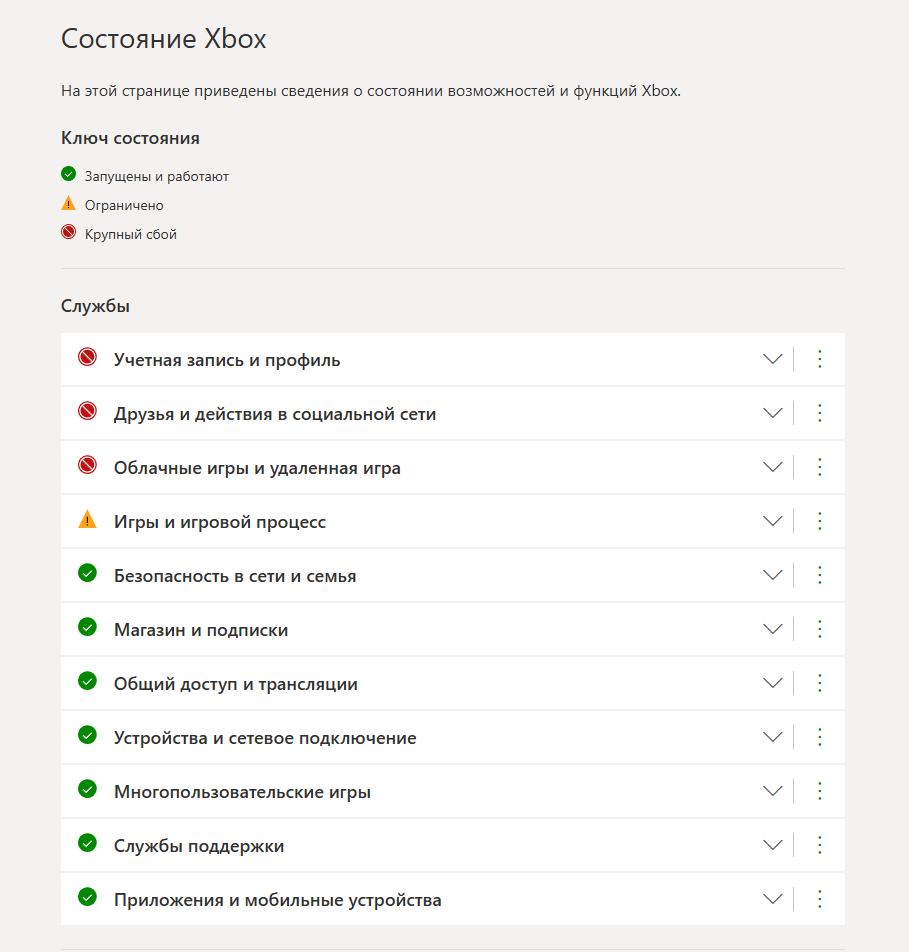The height and width of the screenshot is (952, 909).
Task: Expand Друзья и действия в социальной сети chevron
Action: (x=772, y=413)
